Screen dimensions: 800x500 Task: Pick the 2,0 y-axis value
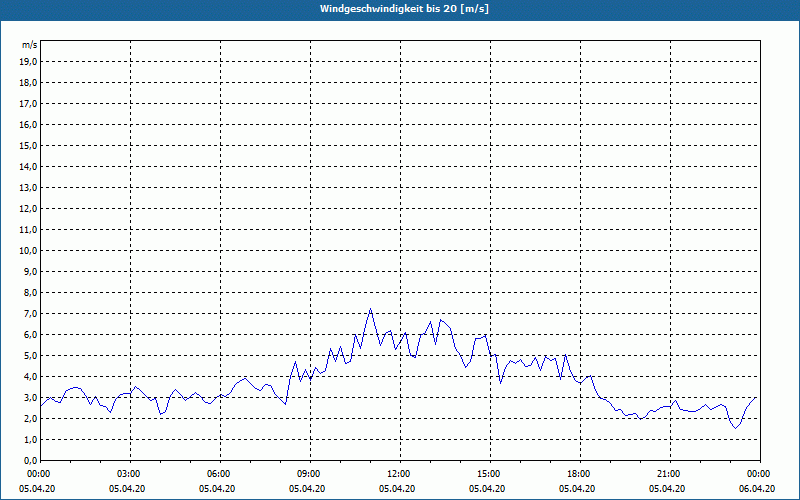(x=30, y=418)
